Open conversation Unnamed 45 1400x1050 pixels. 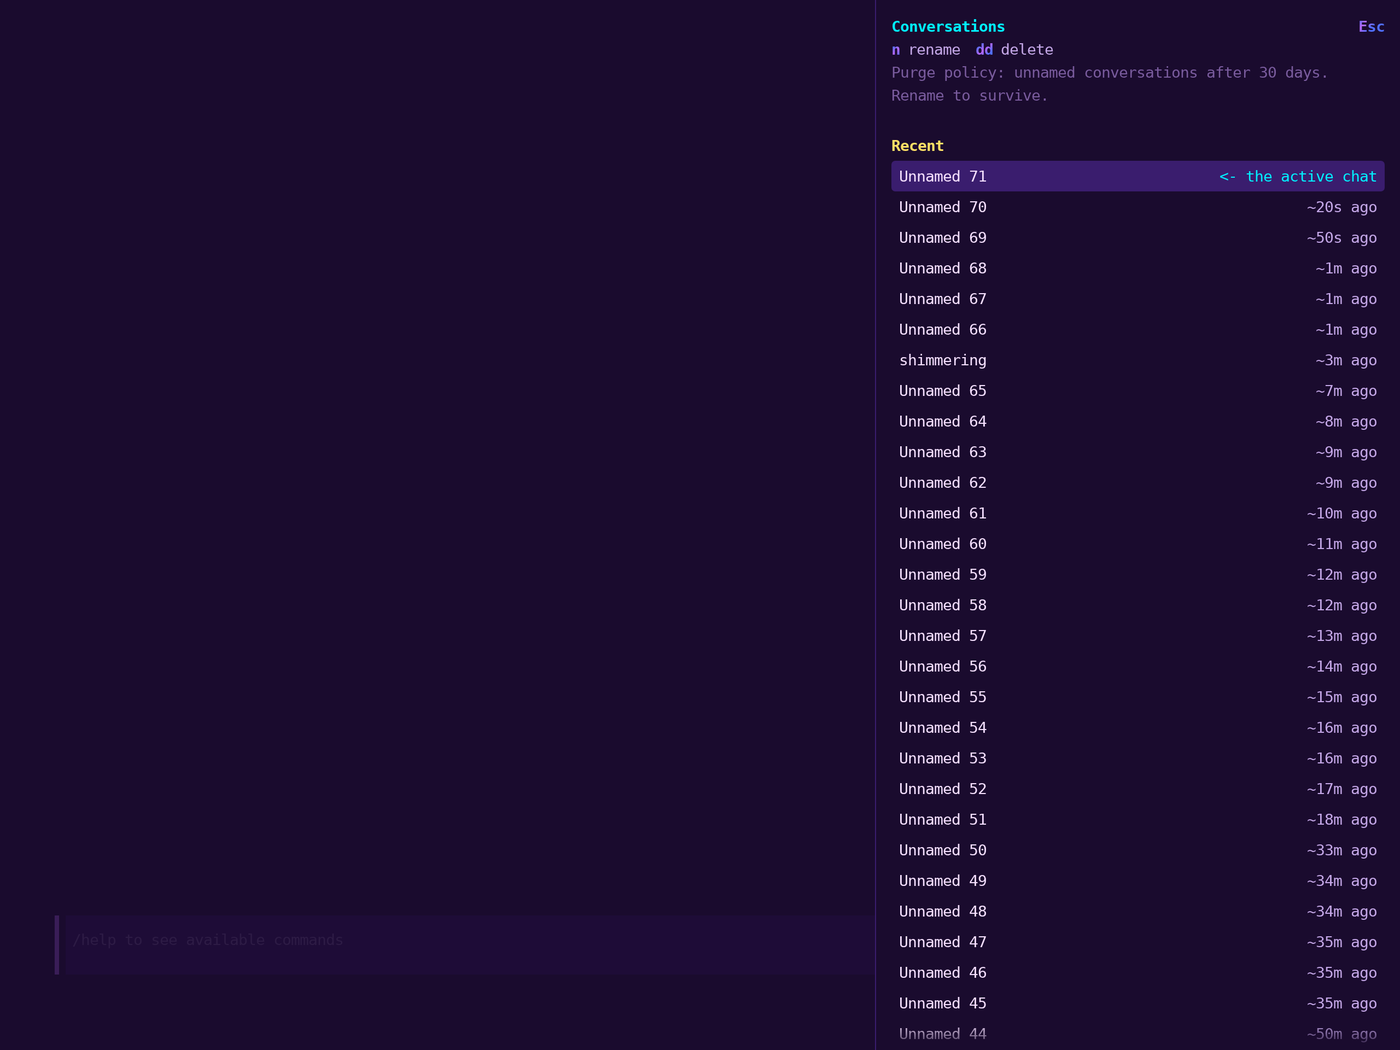point(1138,1003)
